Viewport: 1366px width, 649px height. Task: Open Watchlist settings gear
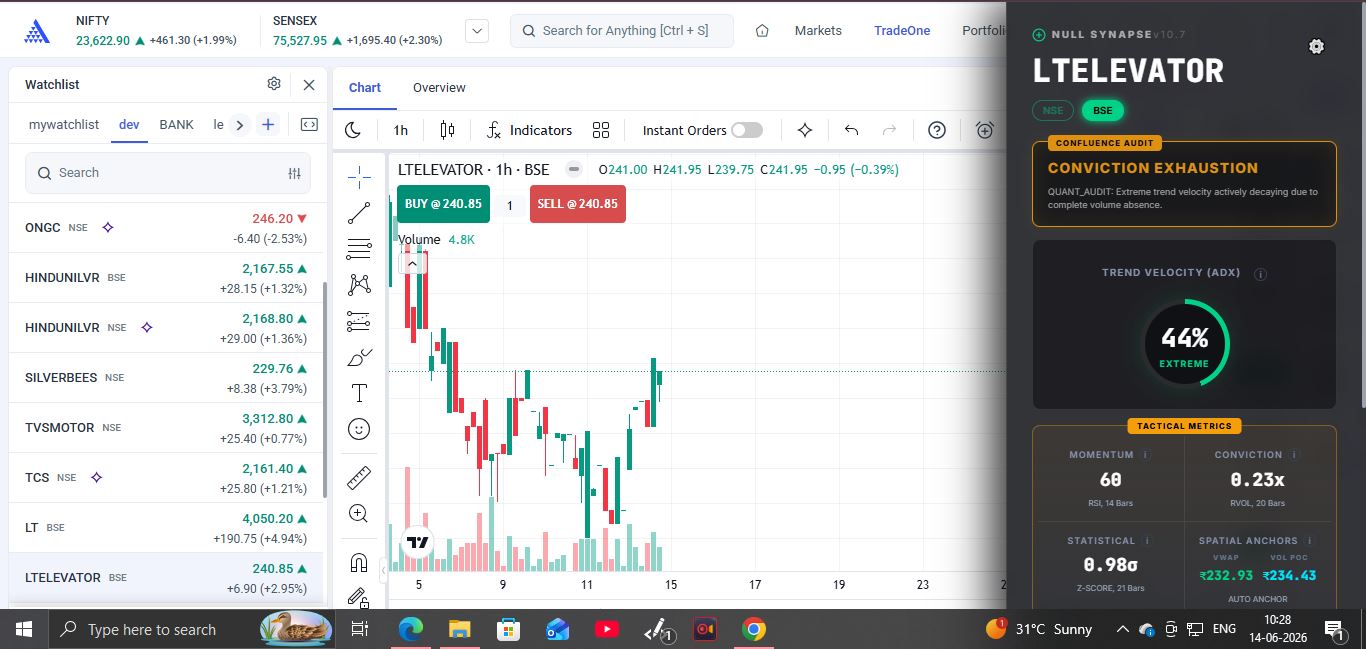274,84
